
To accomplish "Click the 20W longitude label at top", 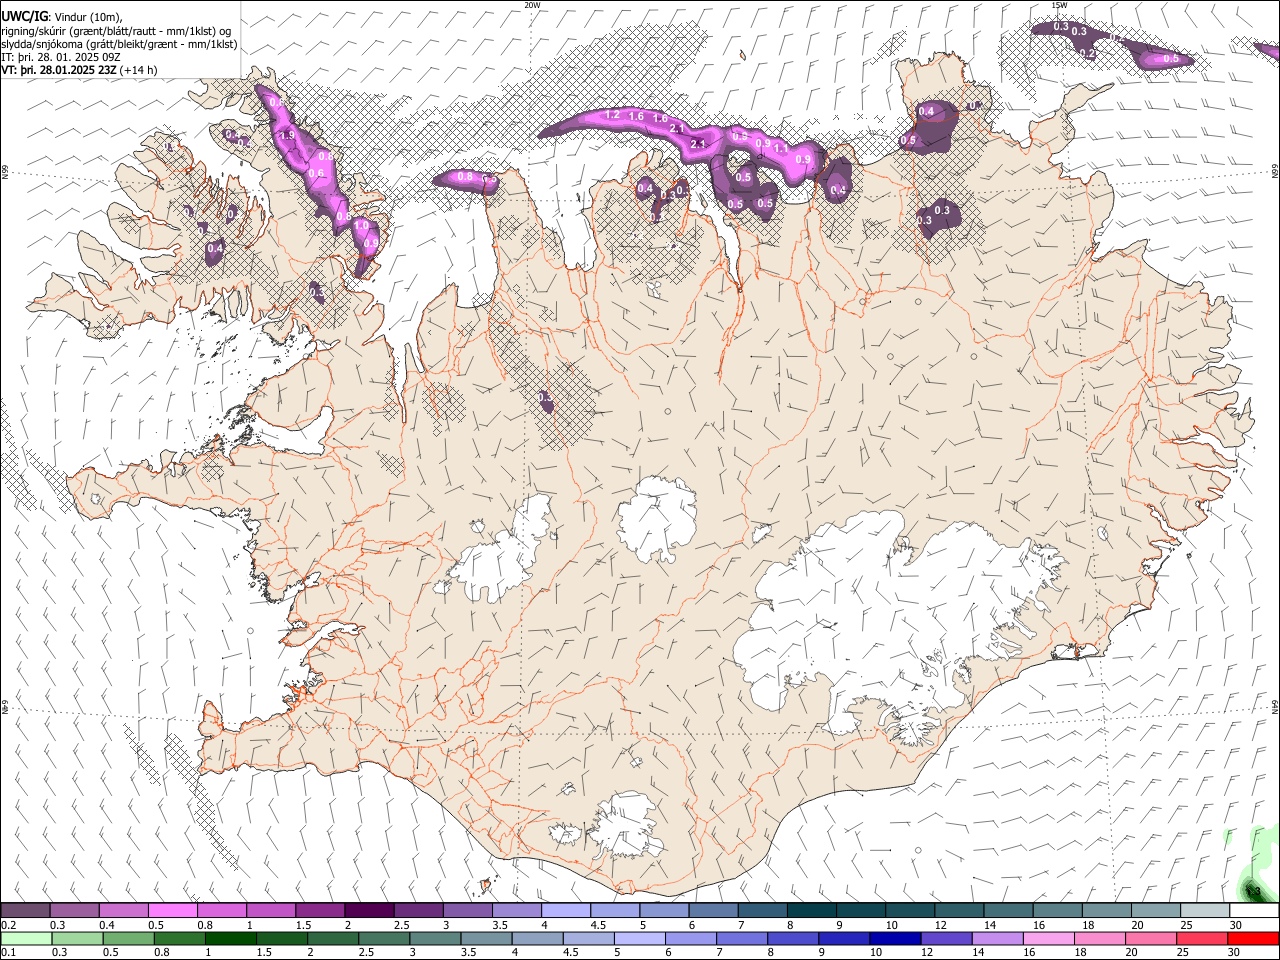I will pos(532,5).
